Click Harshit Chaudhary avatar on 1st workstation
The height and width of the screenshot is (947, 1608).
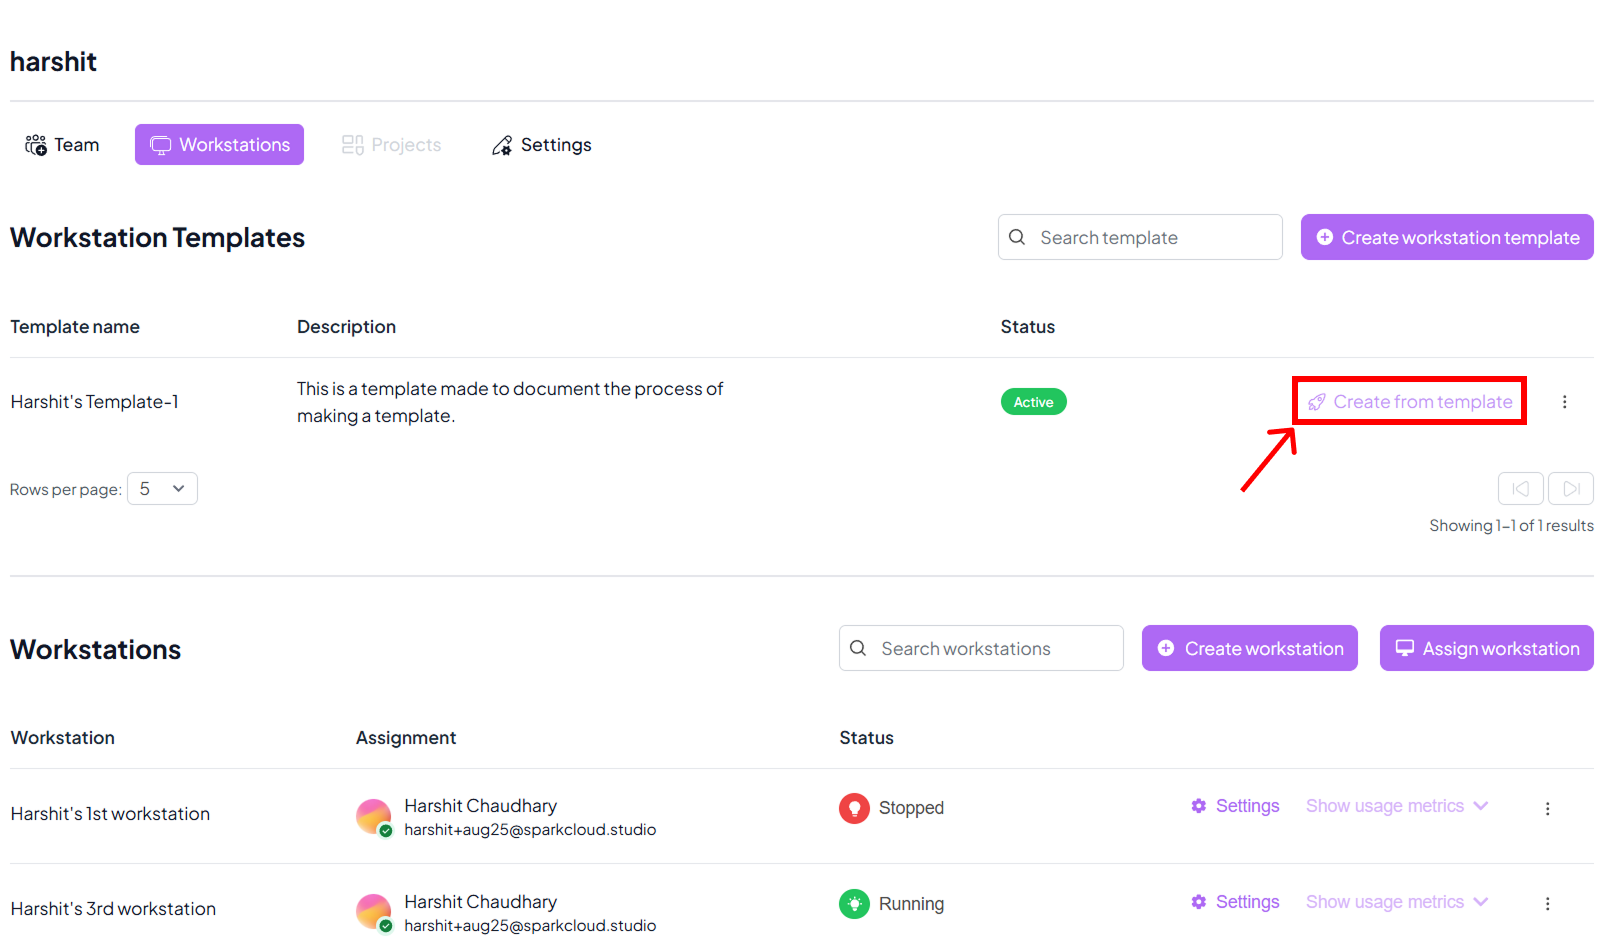(373, 816)
